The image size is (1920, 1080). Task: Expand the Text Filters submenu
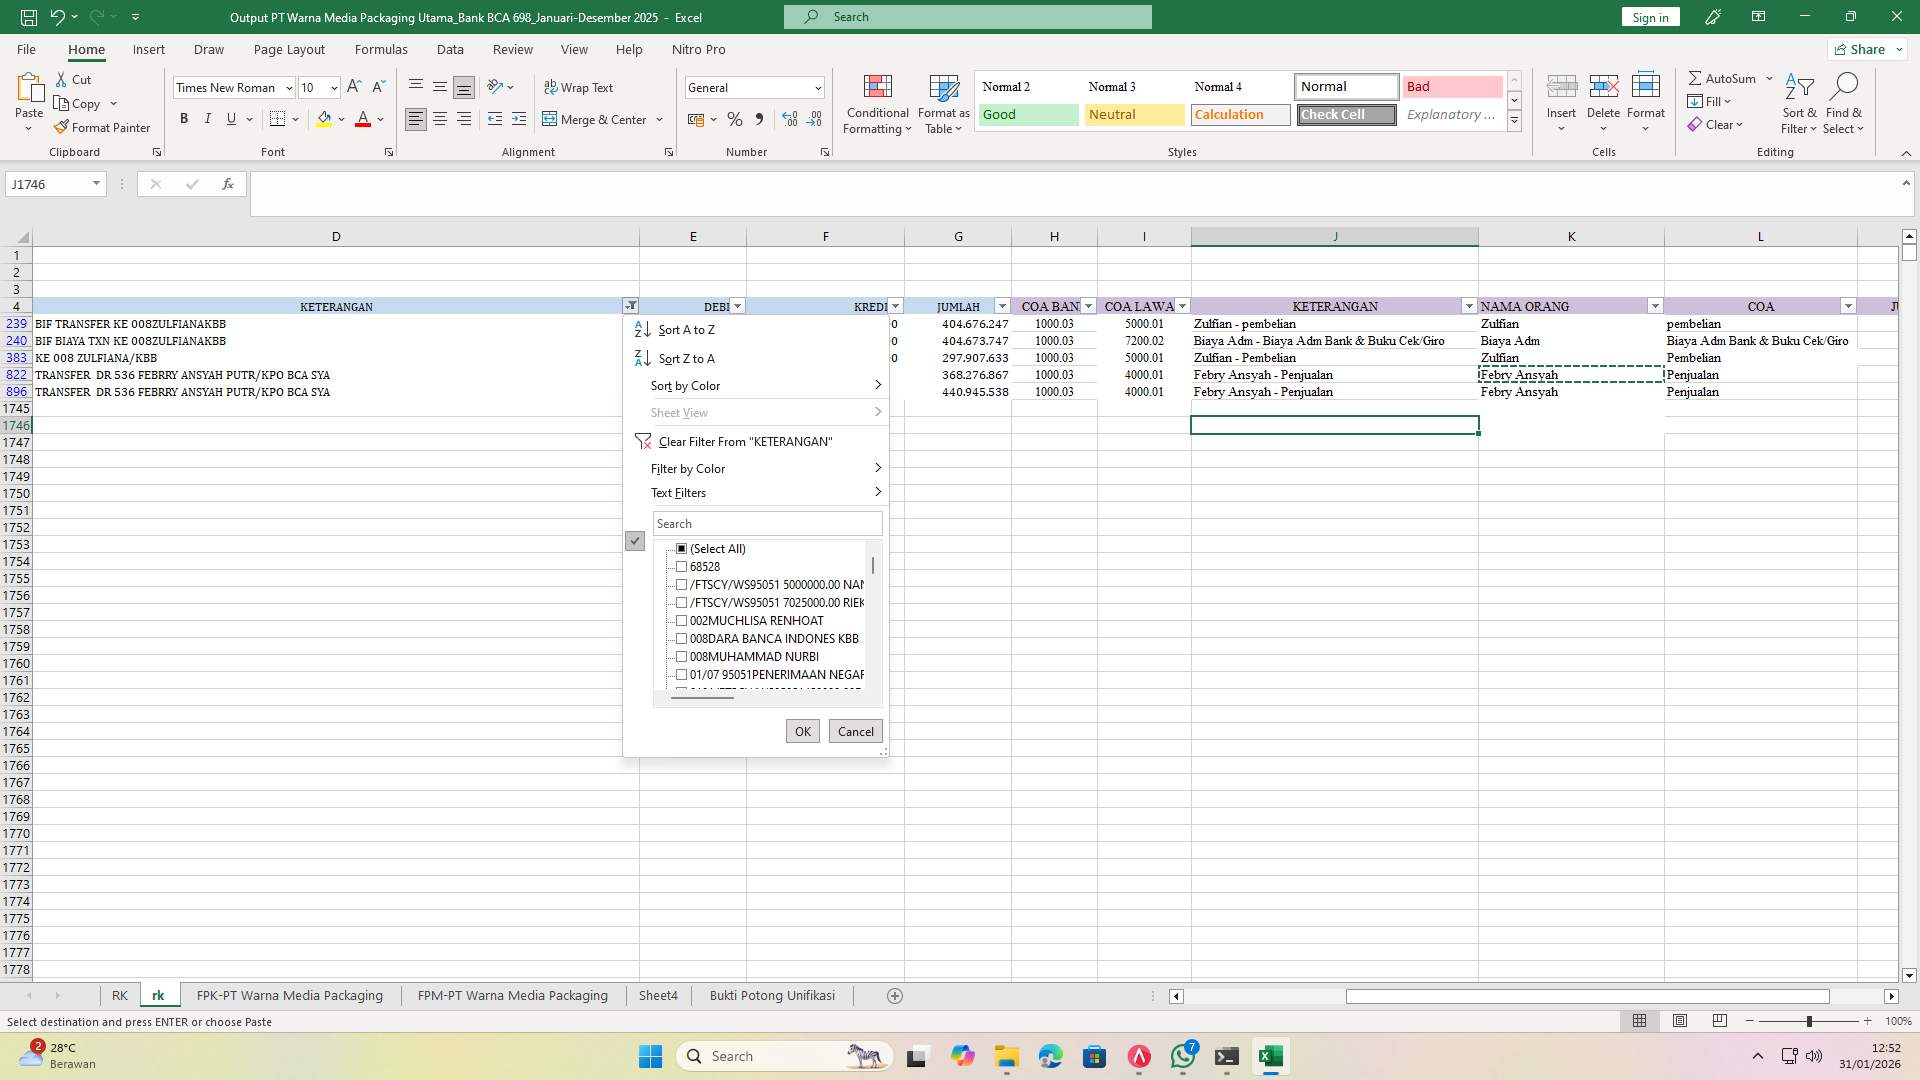pyautogui.click(x=765, y=493)
